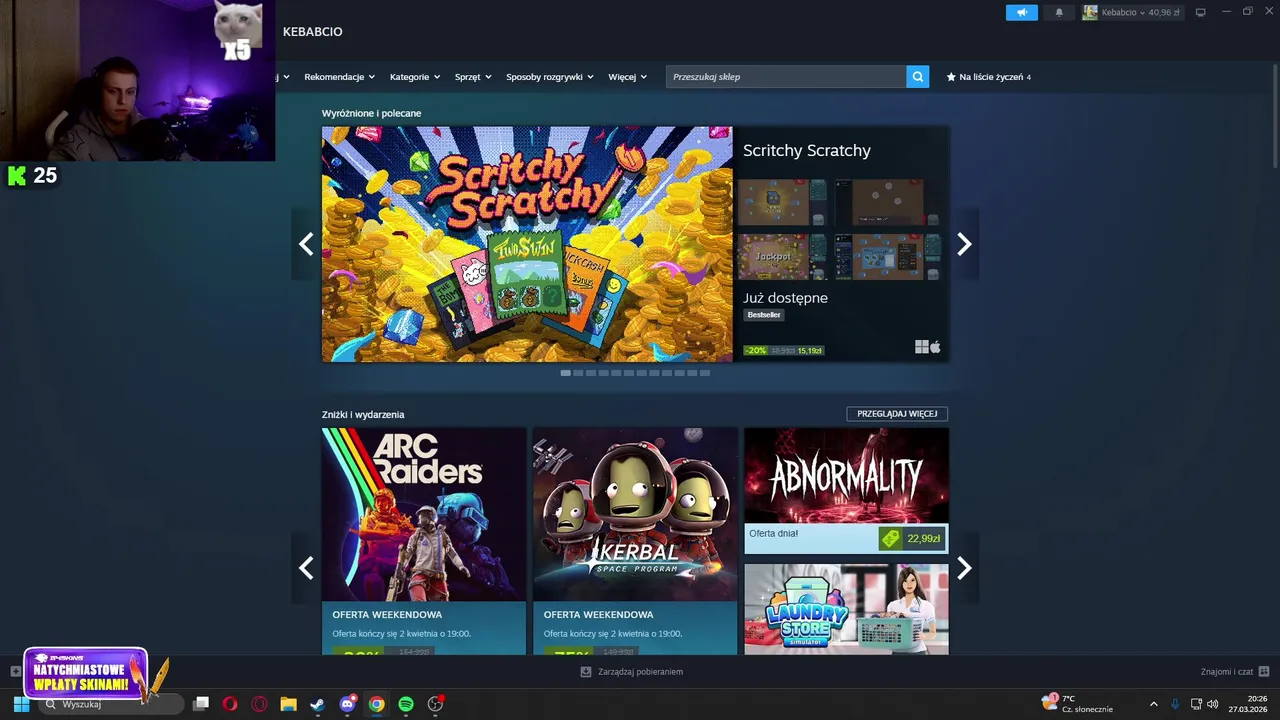Viewport: 1280px width, 720px height.
Task: Open the notifications bell
Action: [1059, 12]
